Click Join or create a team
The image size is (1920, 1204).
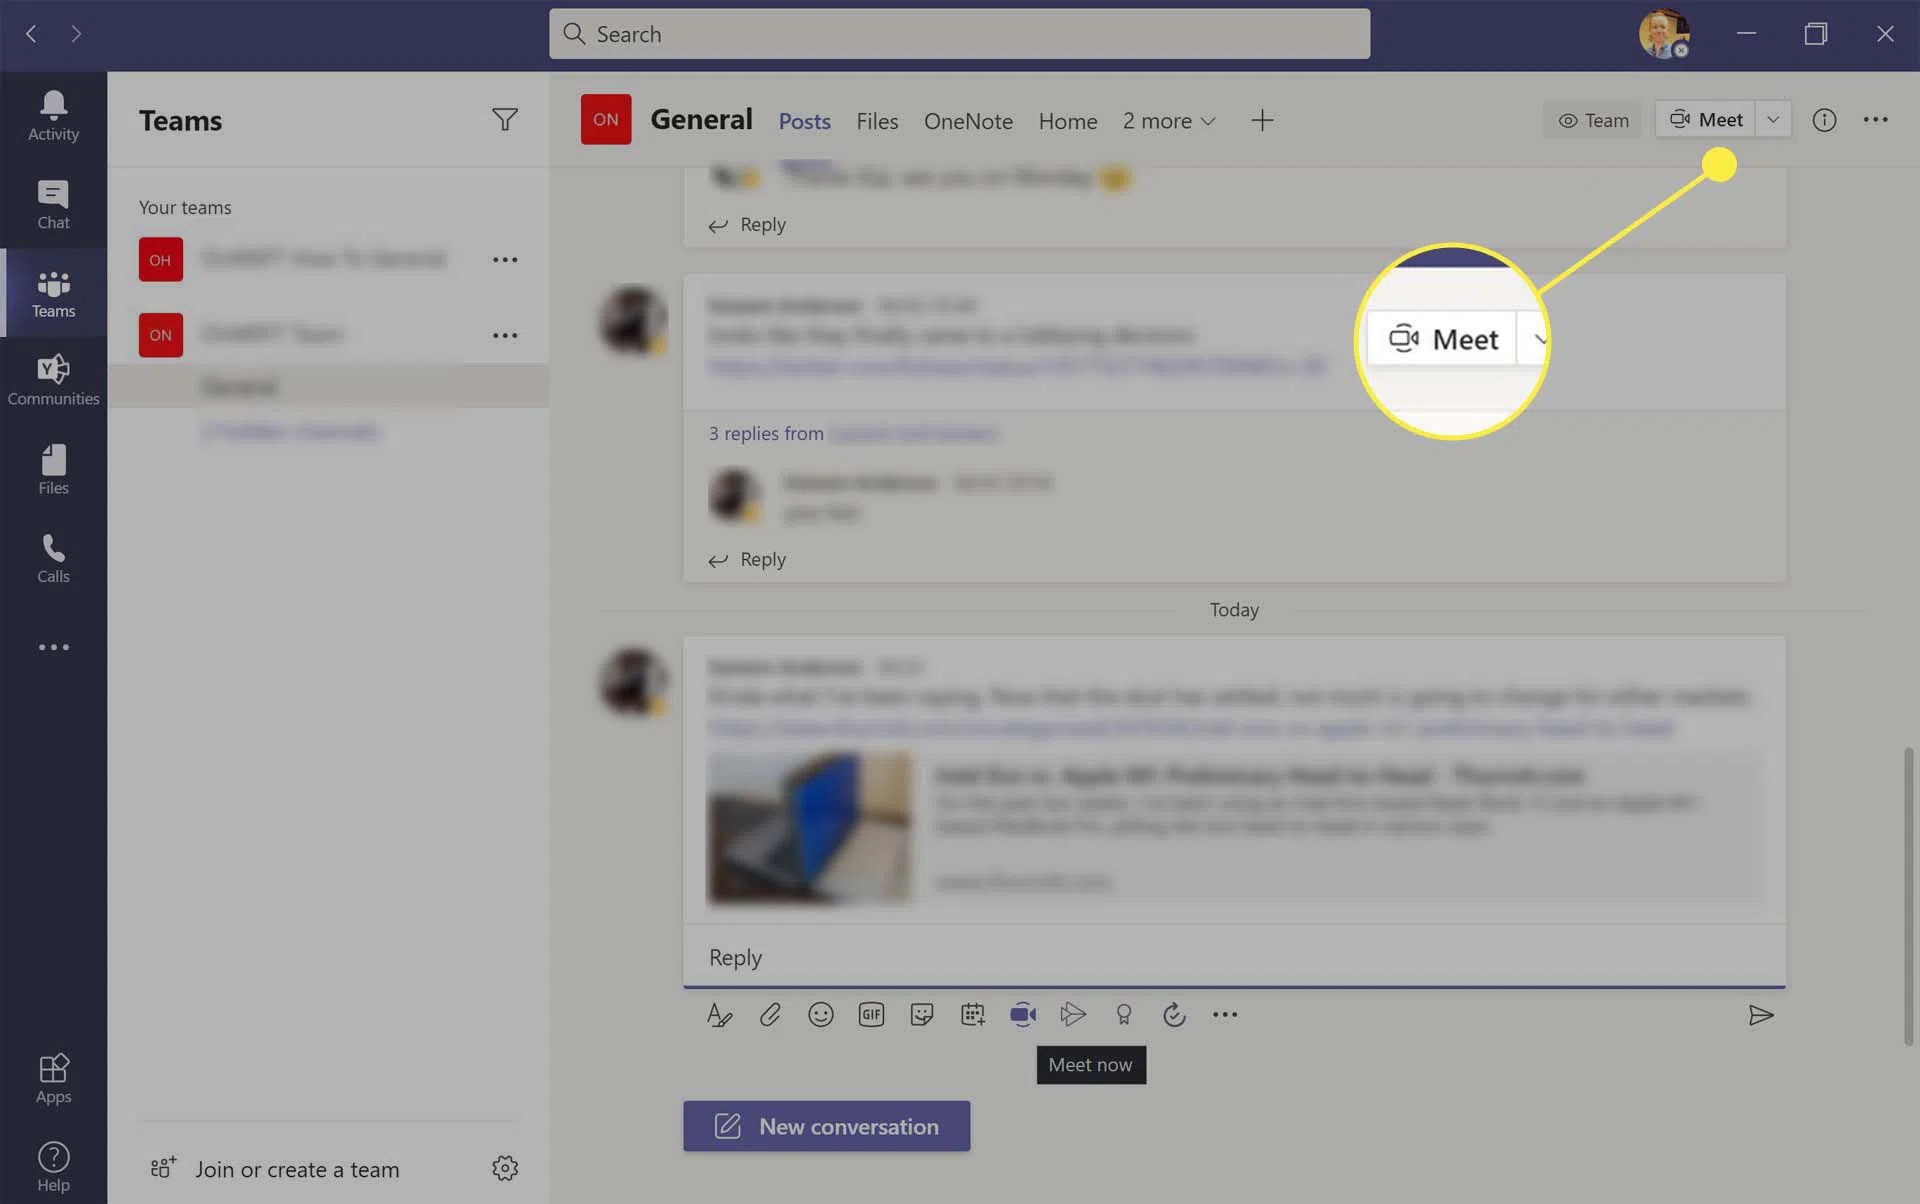click(296, 1169)
